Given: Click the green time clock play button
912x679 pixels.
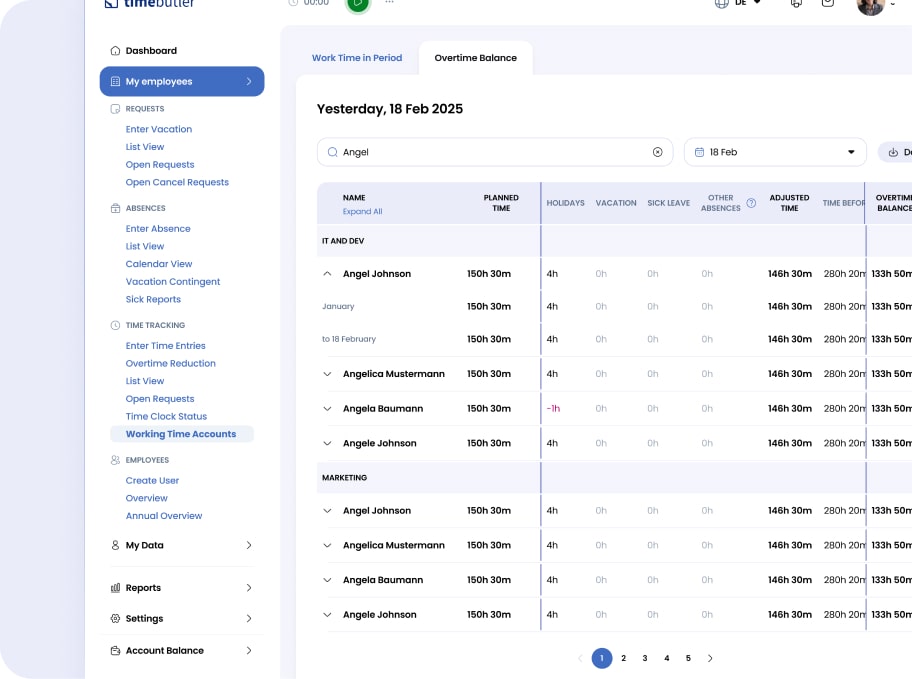Looking at the screenshot, I should 357,4.
